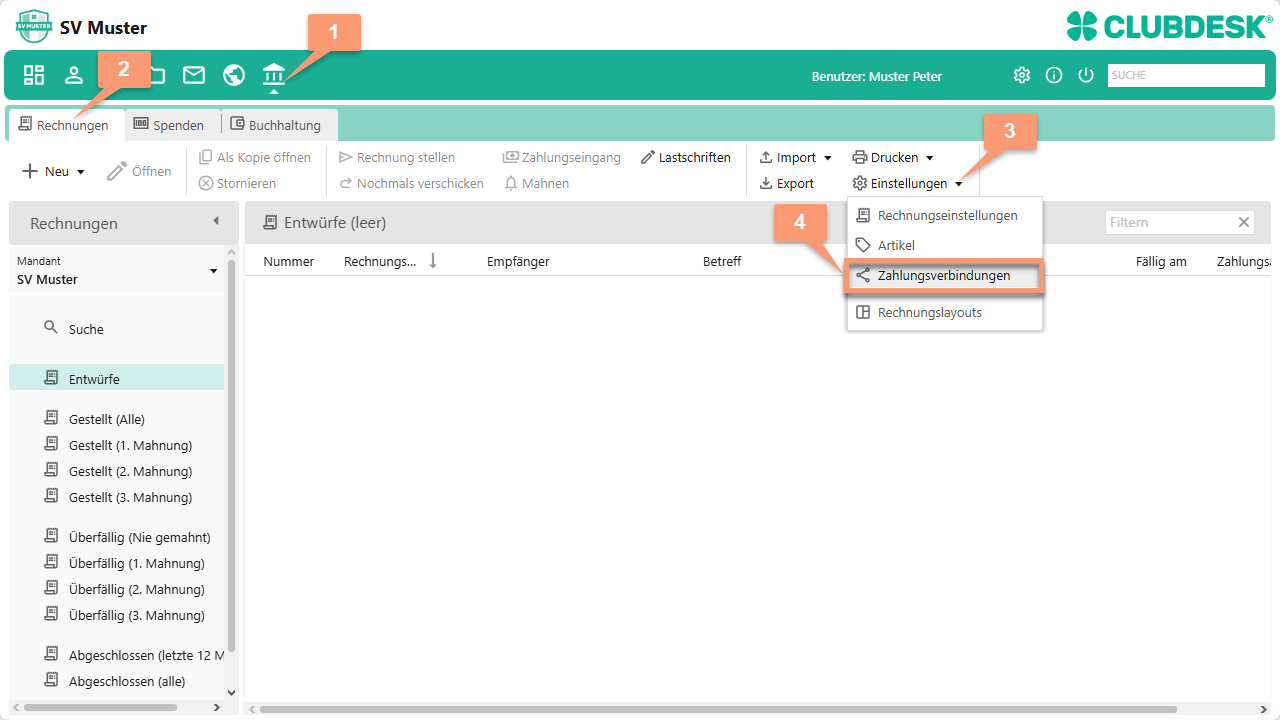
Task: Open global settings gear icon
Action: (1022, 75)
